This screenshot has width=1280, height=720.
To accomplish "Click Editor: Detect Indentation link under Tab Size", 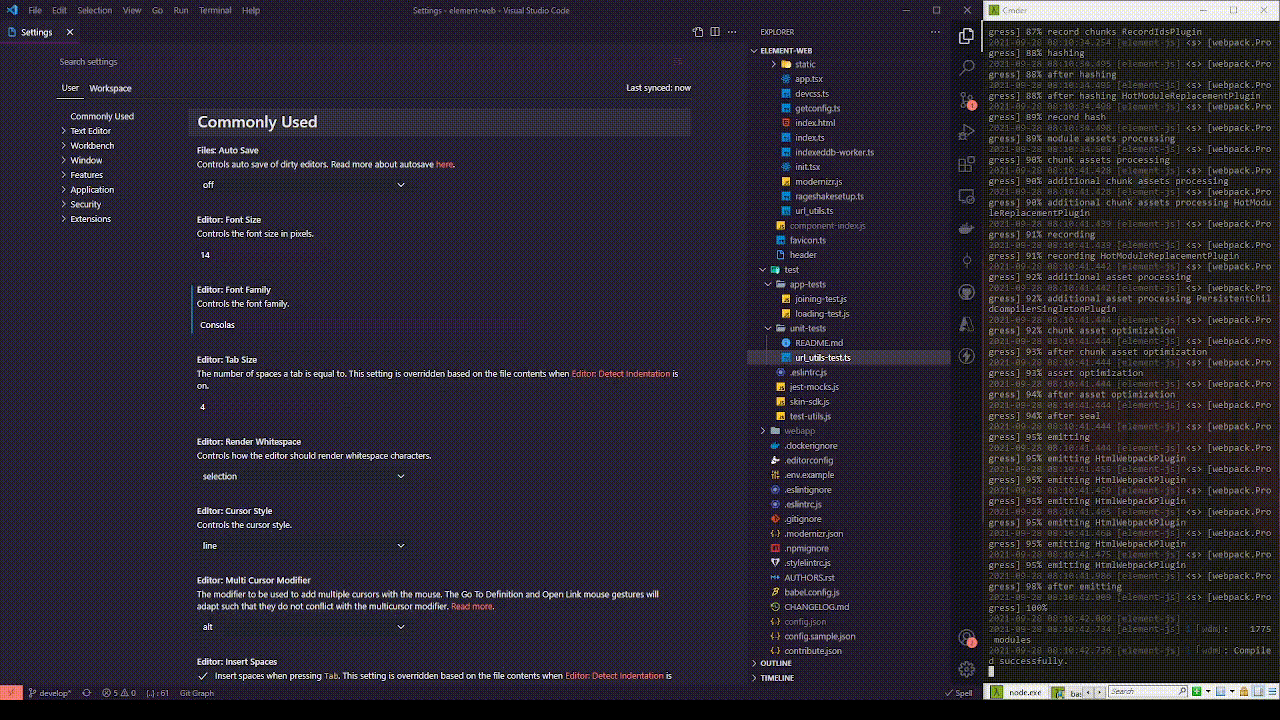I will (620, 374).
